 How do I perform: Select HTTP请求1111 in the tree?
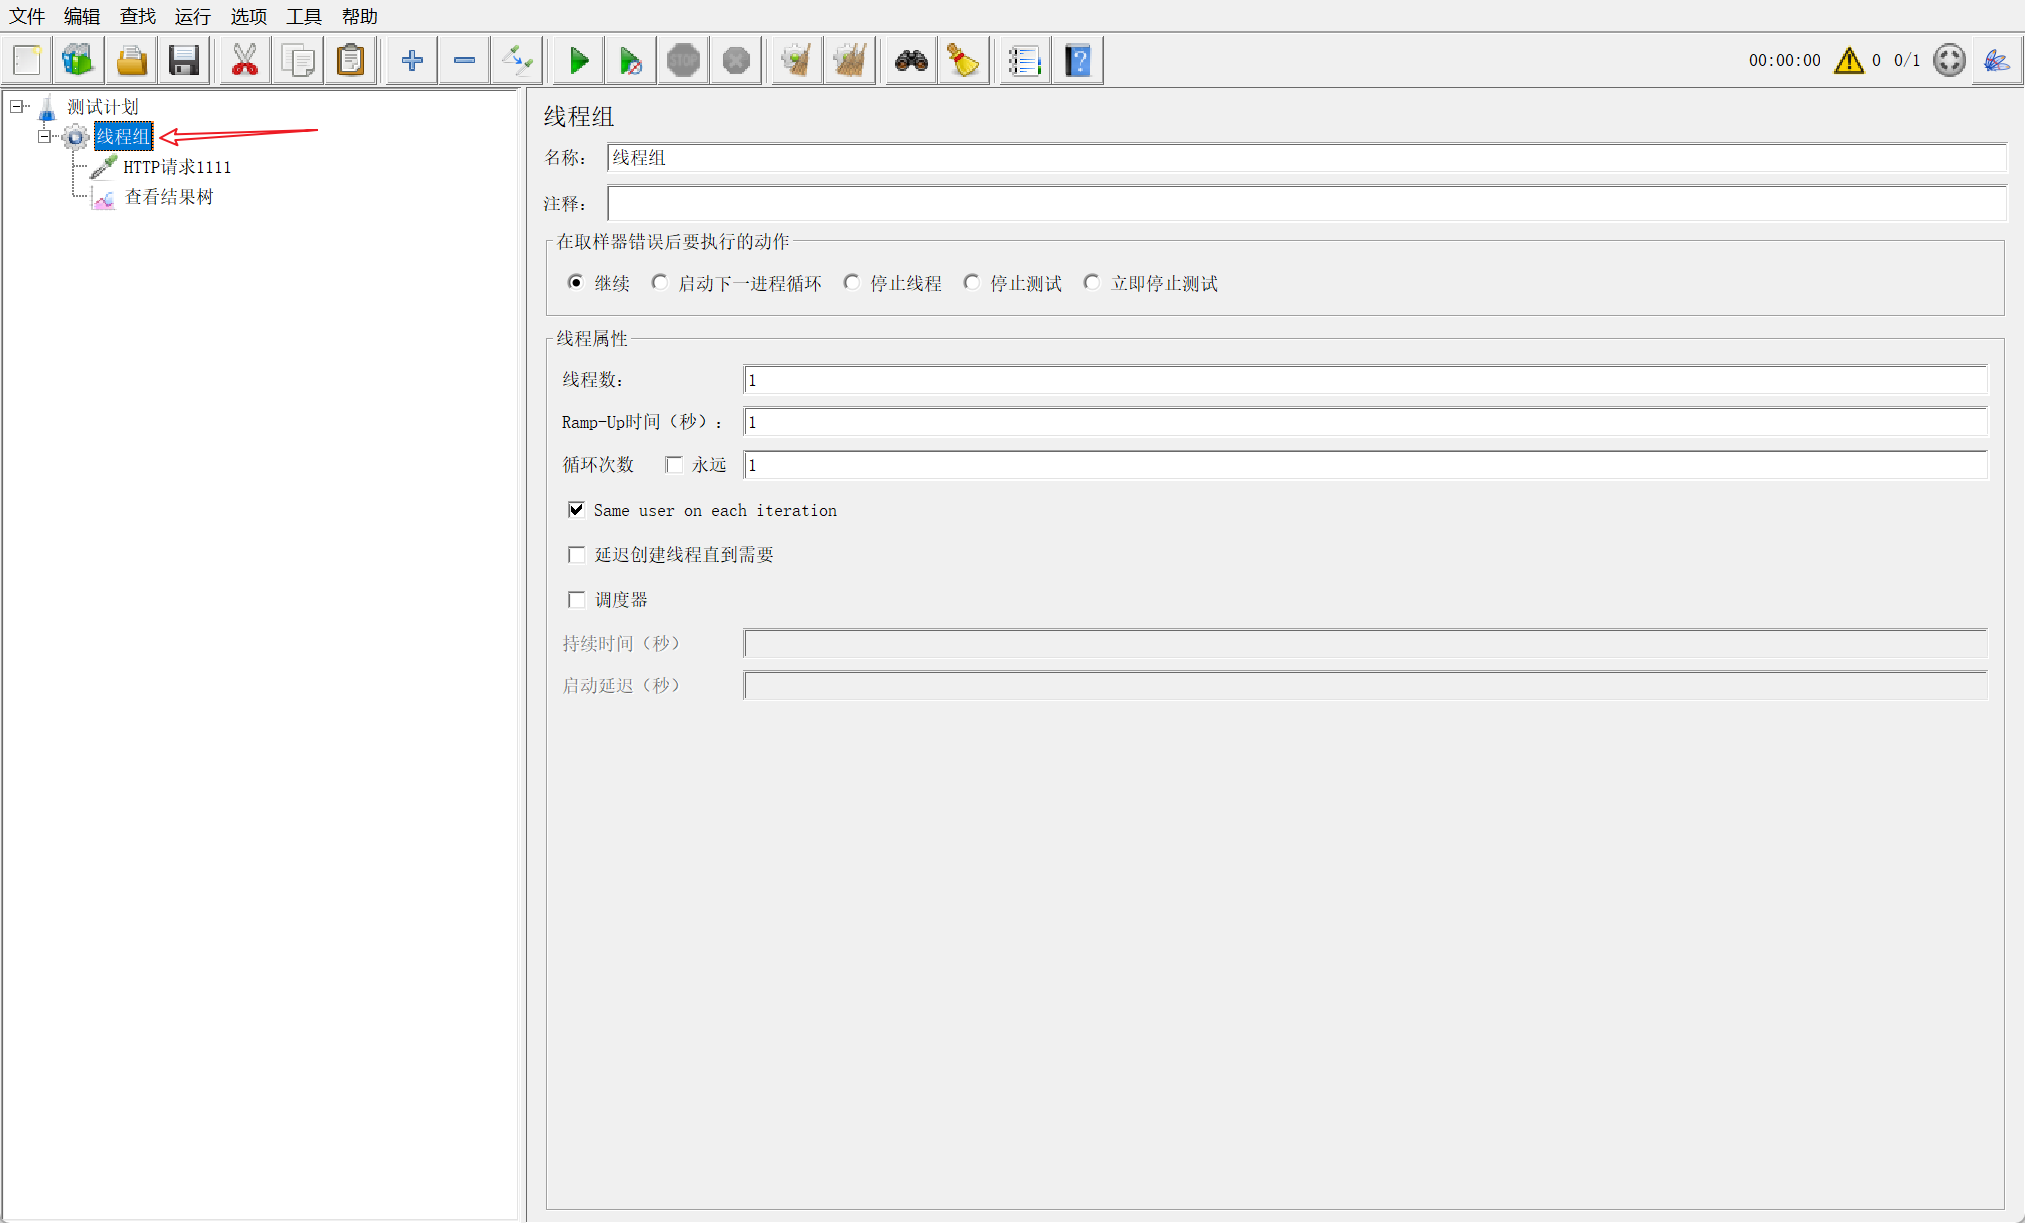pyautogui.click(x=177, y=167)
